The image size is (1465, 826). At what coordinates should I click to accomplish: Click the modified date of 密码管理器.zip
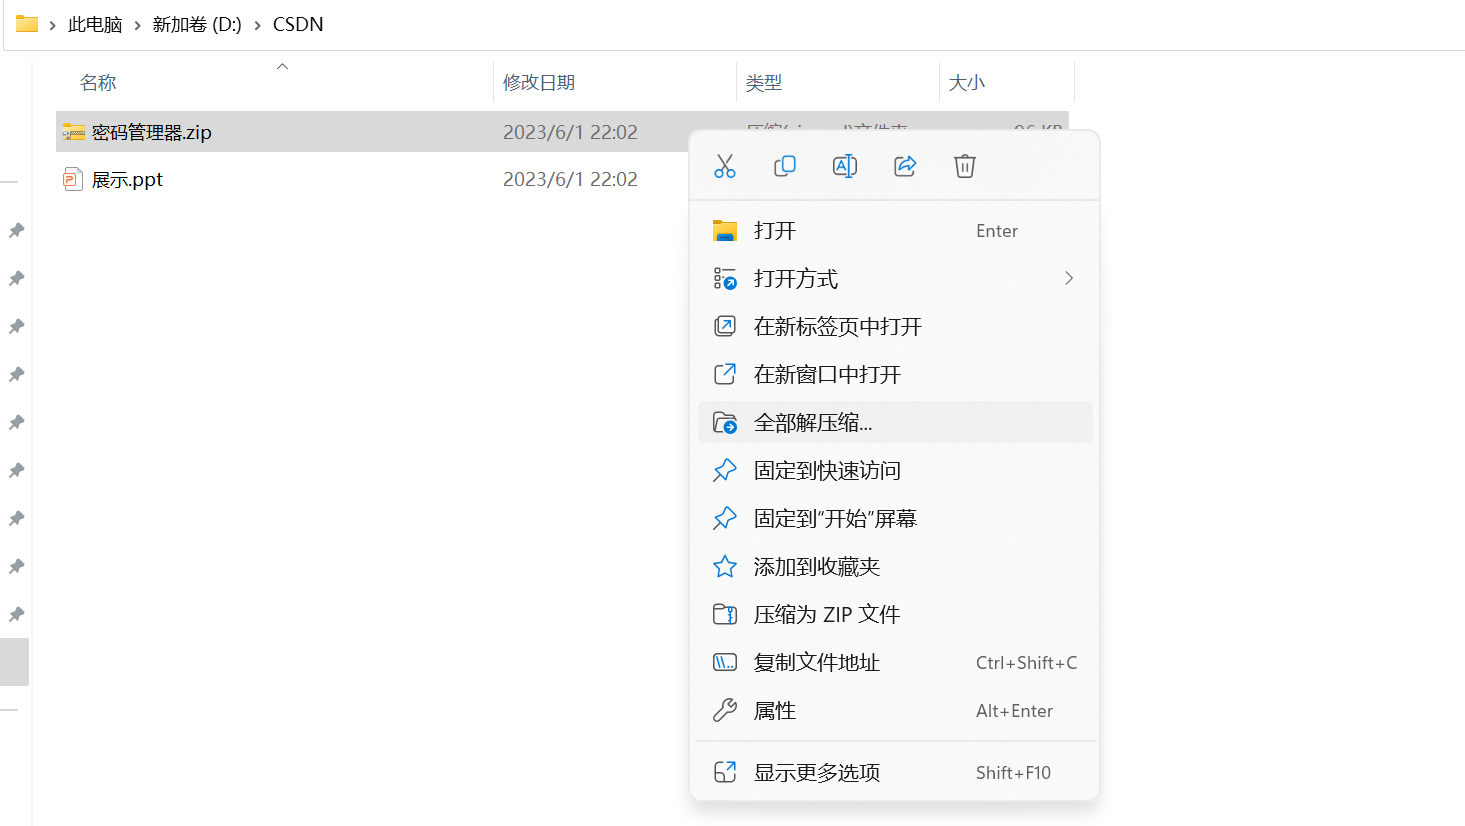coord(570,132)
